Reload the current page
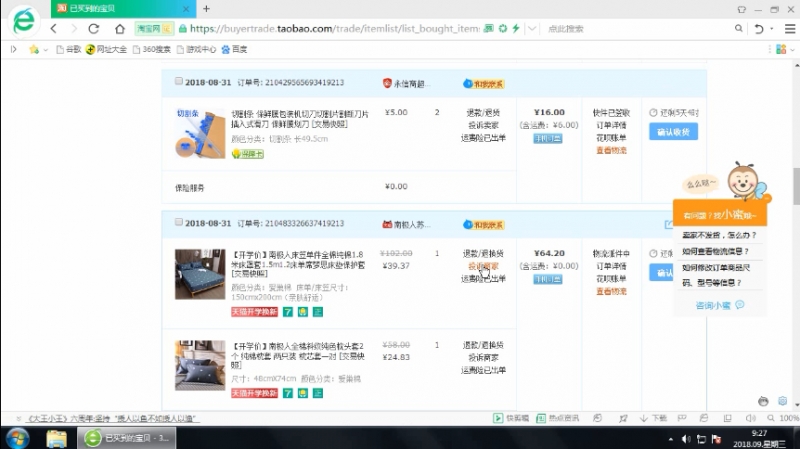This screenshot has height=449, width=800. point(94,29)
